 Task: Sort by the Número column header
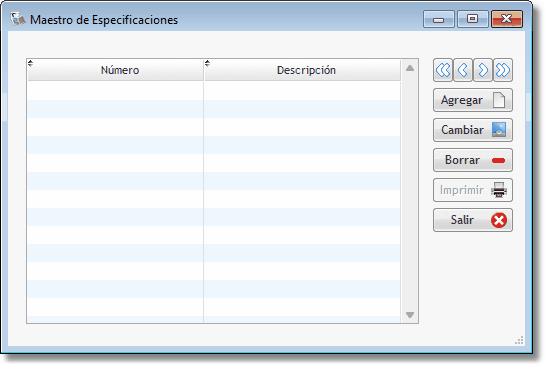coord(115,70)
